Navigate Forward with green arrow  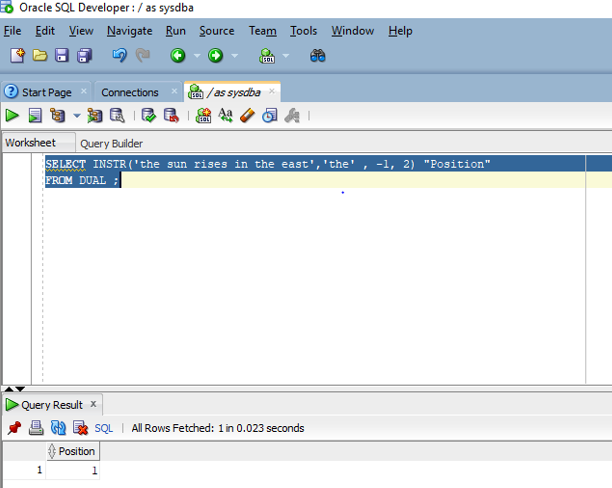coord(215,55)
